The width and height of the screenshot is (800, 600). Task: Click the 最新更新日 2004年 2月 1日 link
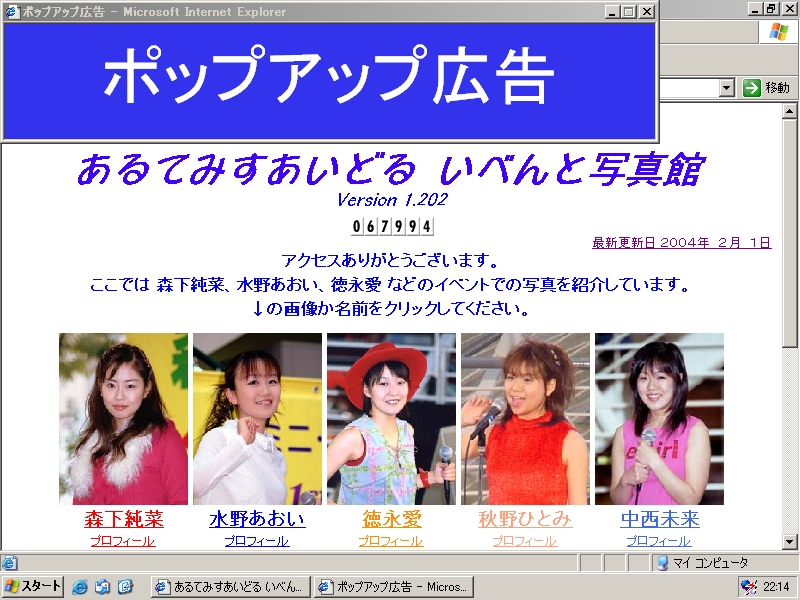[682, 242]
